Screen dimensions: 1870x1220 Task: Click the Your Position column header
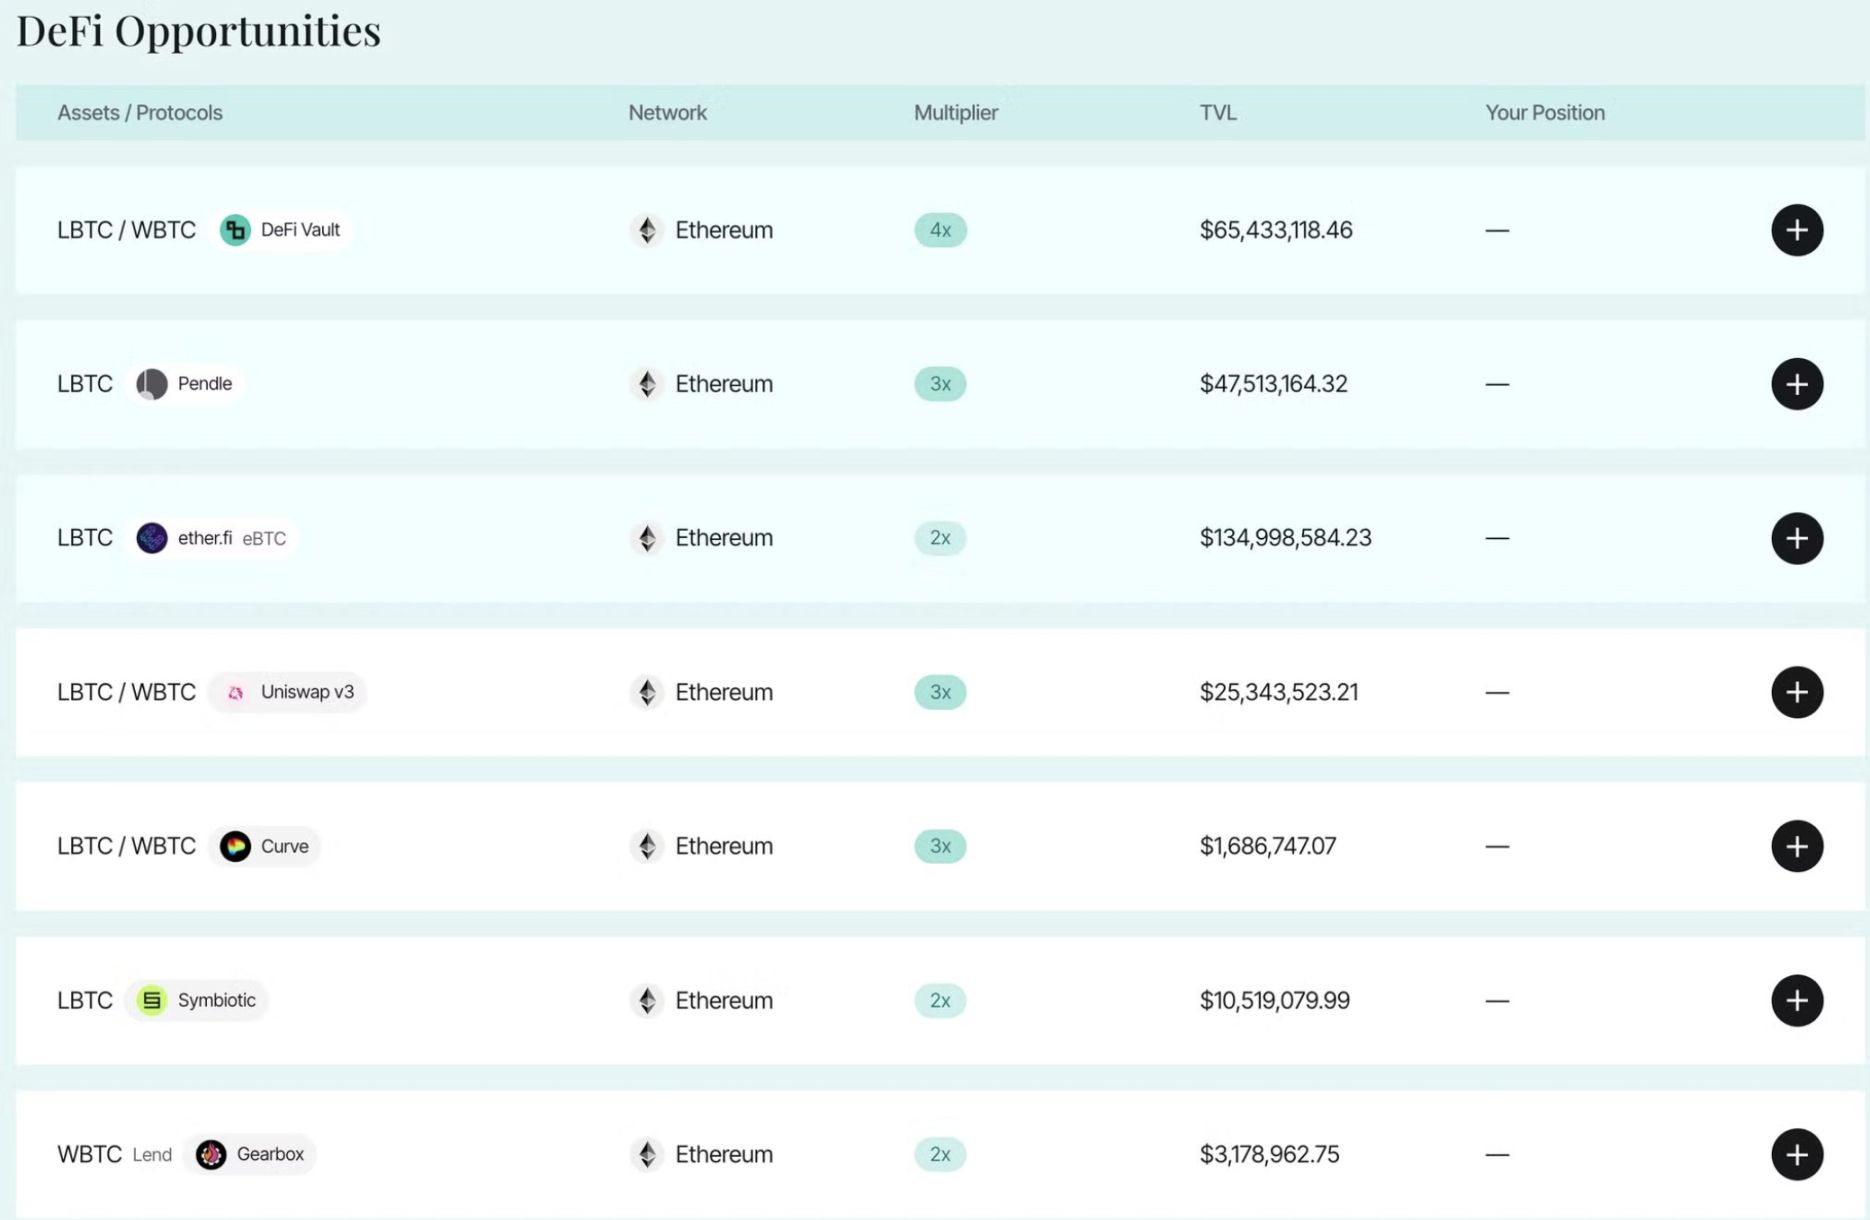(1544, 113)
